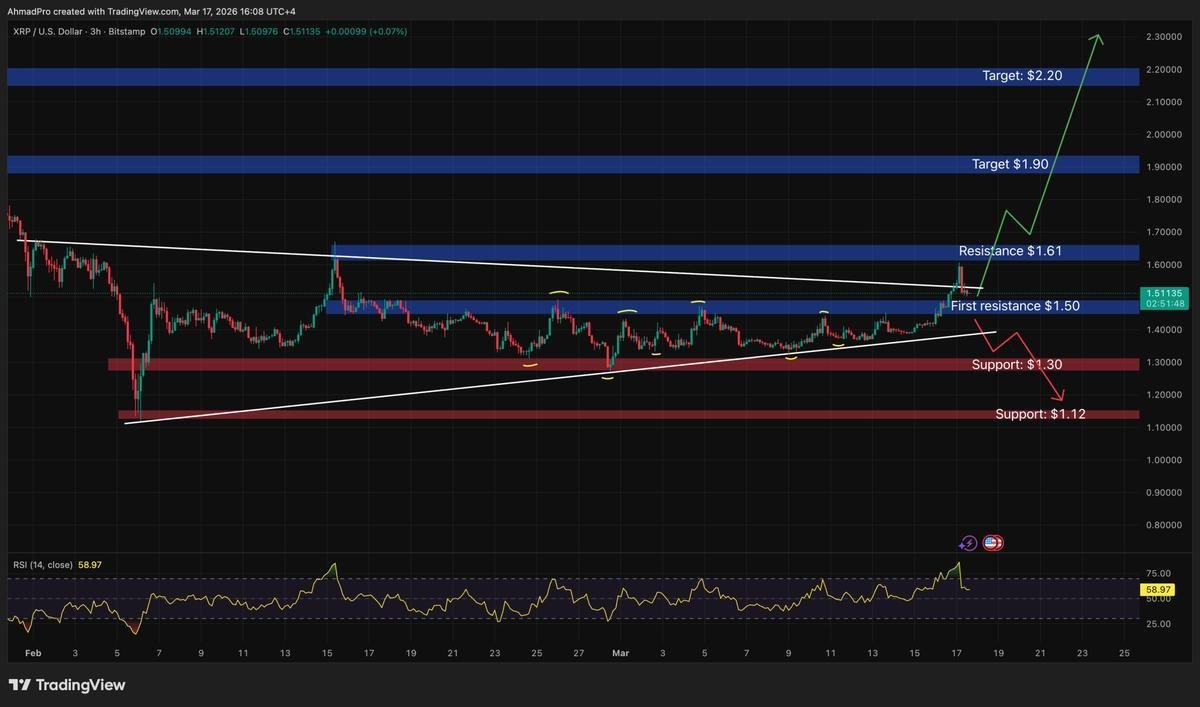The height and width of the screenshot is (707, 1200).
Task: Click the US flag economic event icon
Action: (x=993, y=543)
